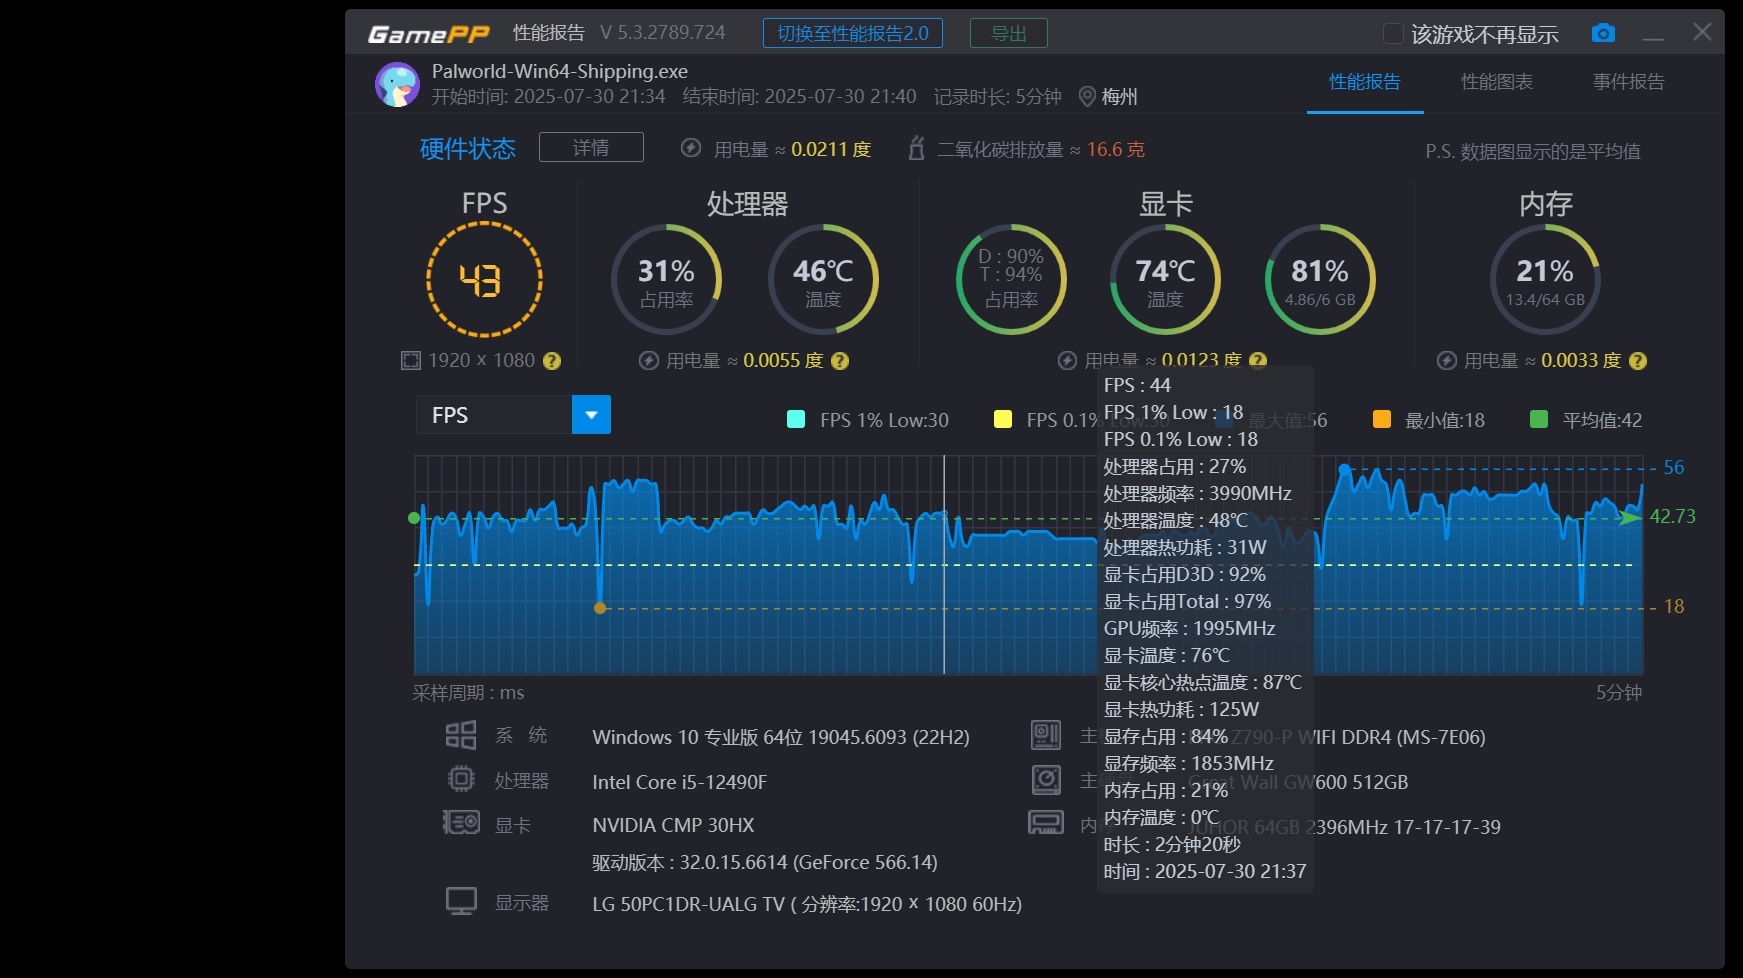Switch to 事件报告 tab

[x=1629, y=82]
